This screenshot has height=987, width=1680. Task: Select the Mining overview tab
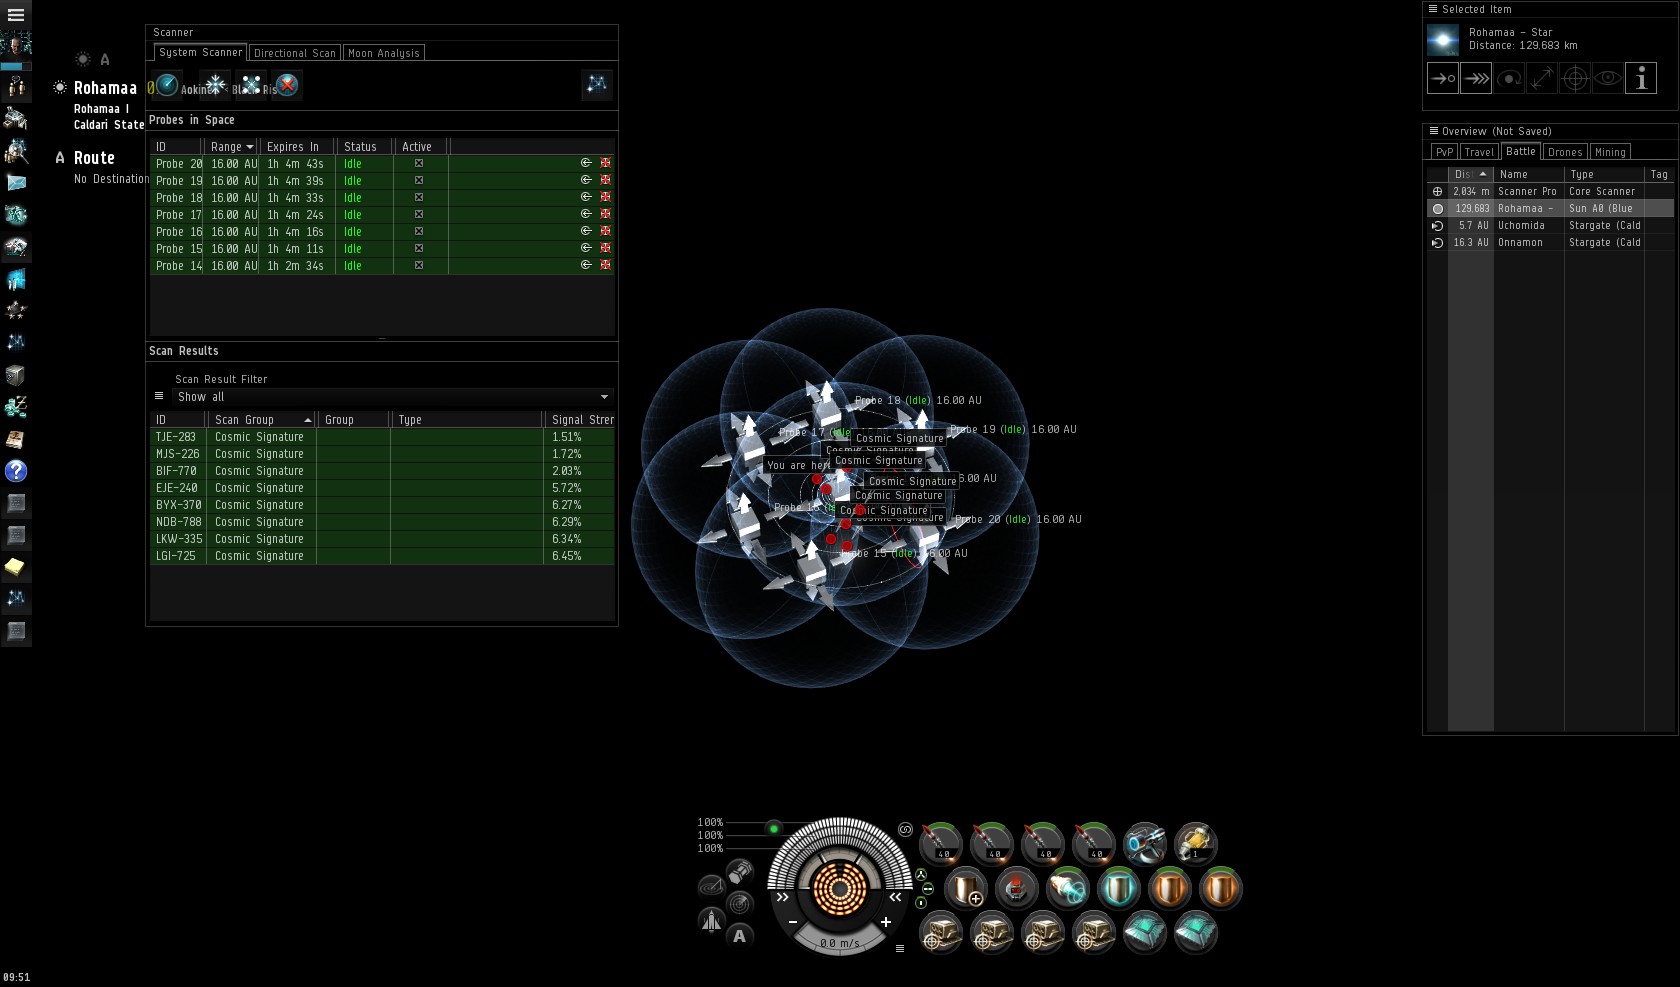click(1610, 152)
